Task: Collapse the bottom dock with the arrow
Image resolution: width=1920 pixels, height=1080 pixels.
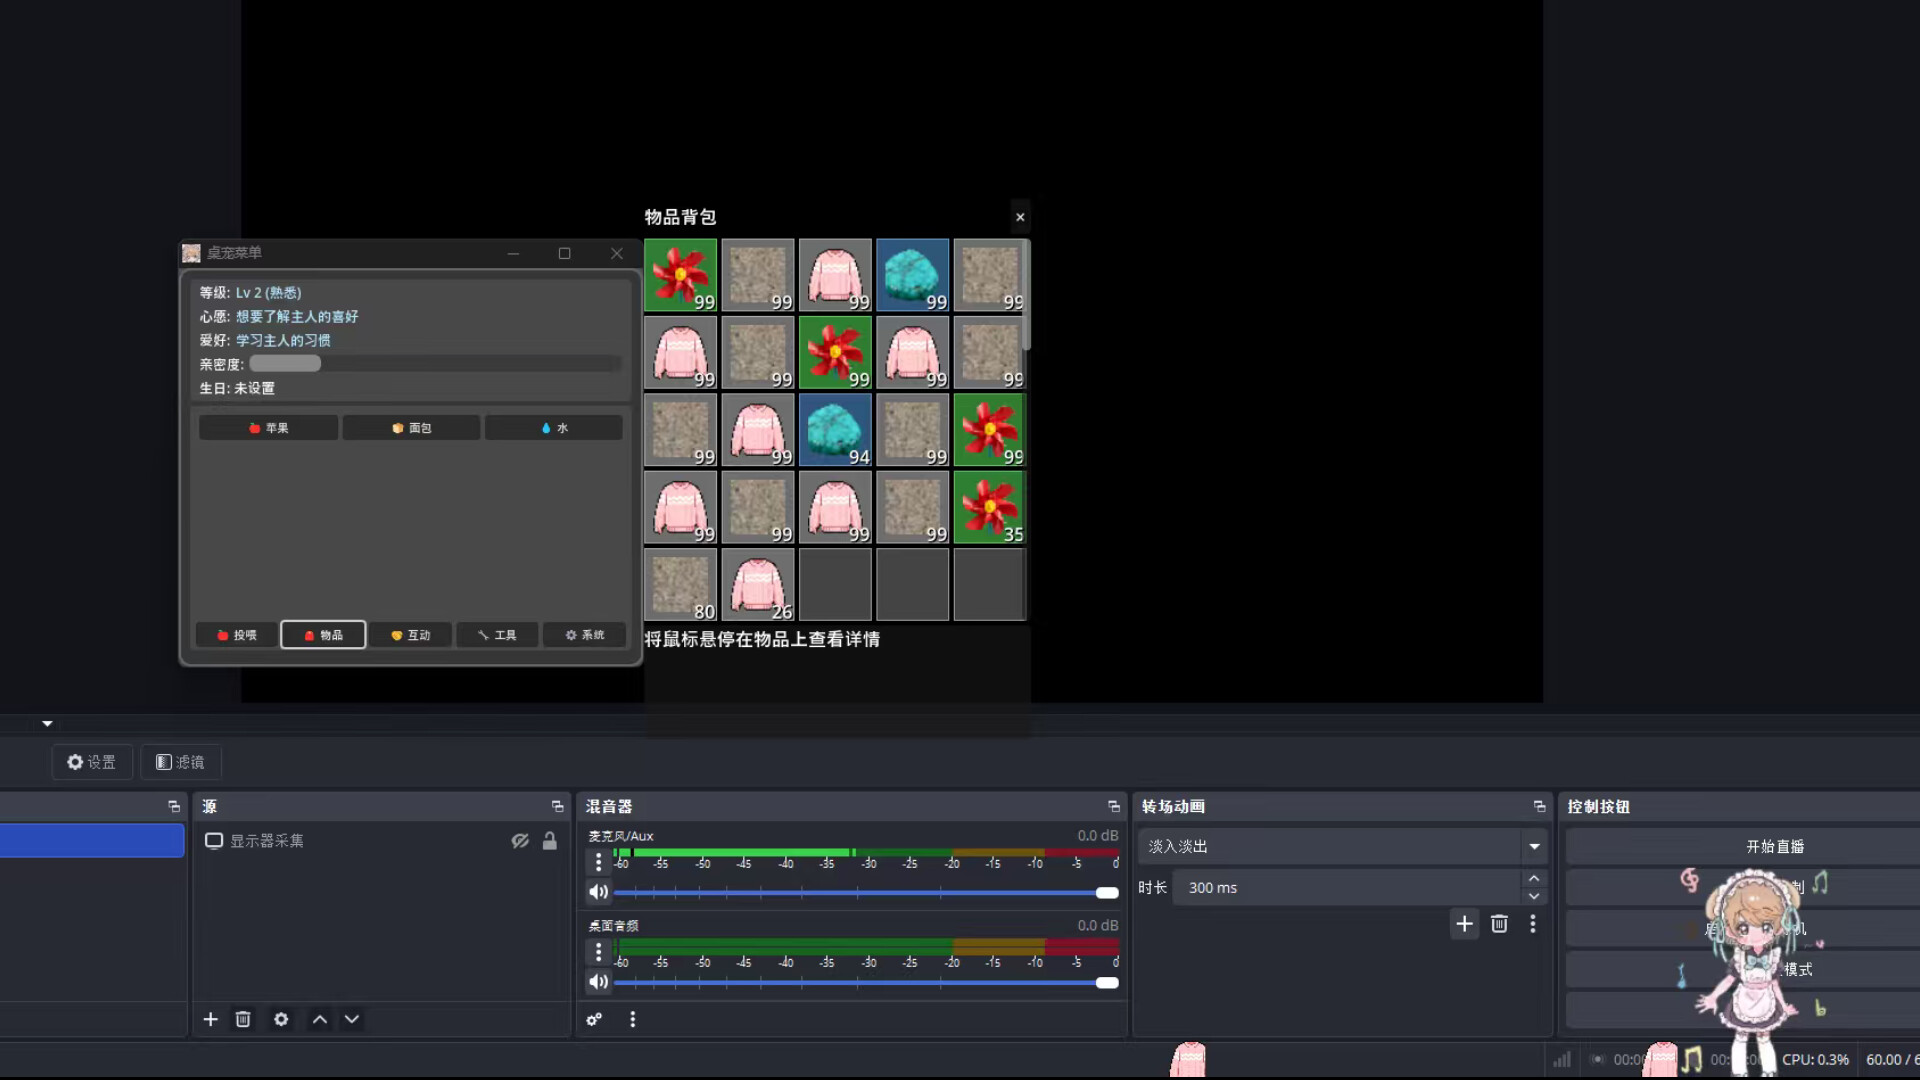Action: click(46, 722)
